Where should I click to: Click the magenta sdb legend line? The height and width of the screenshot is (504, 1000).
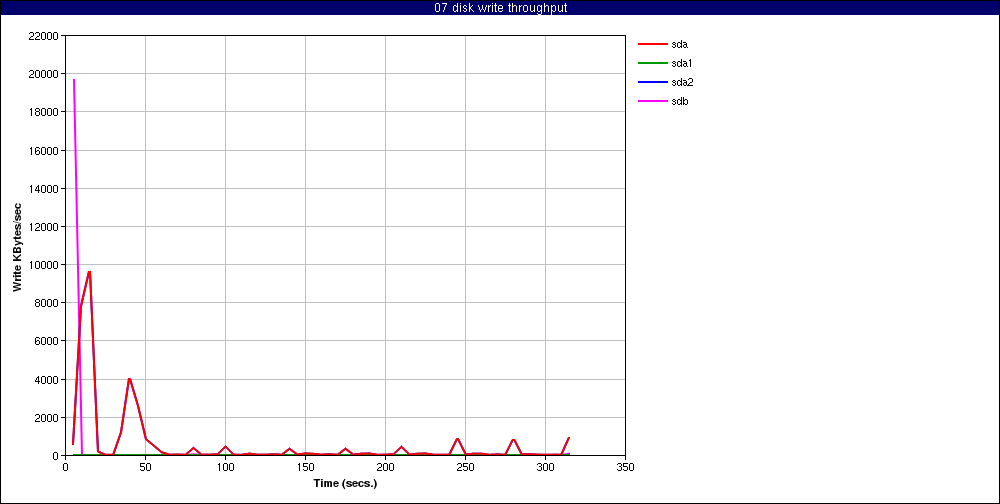[x=652, y=101]
